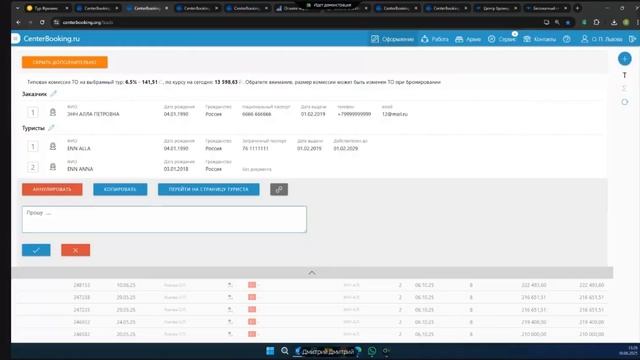Click the red АННУЛИРОВАТЬ button
This screenshot has height=360, width=640.
click(52, 189)
